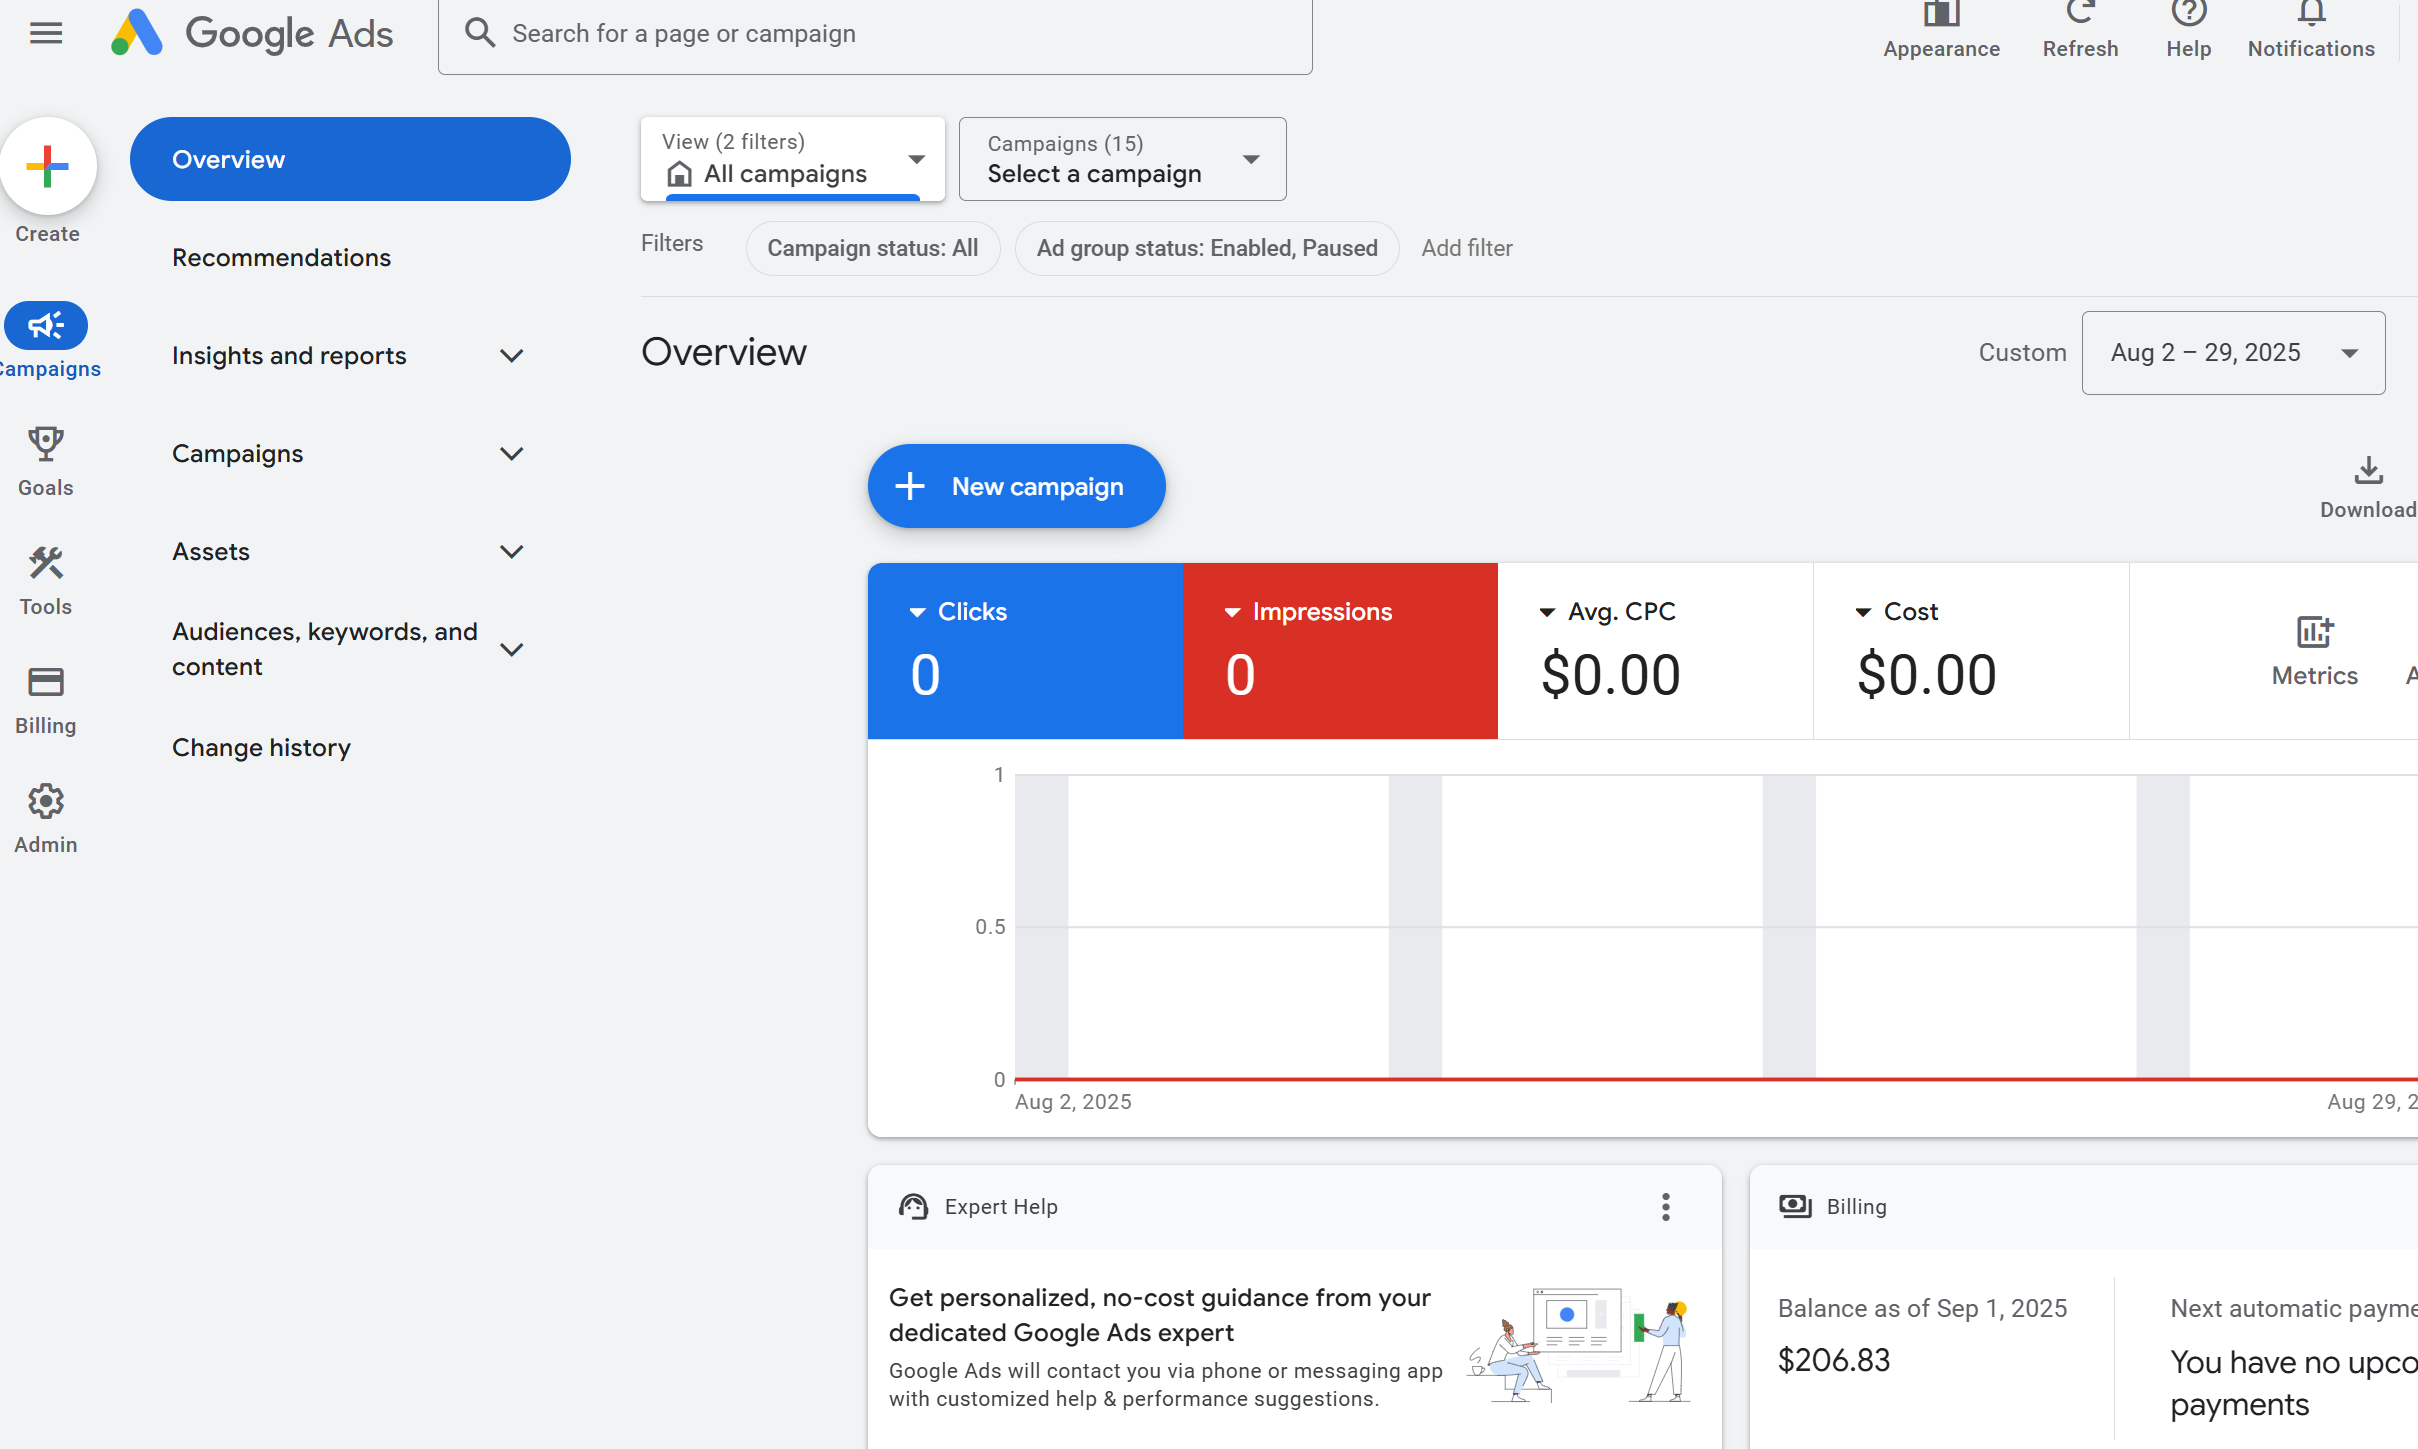Open the Billing card icon in sidebar
The height and width of the screenshot is (1449, 2418).
coord(46,682)
